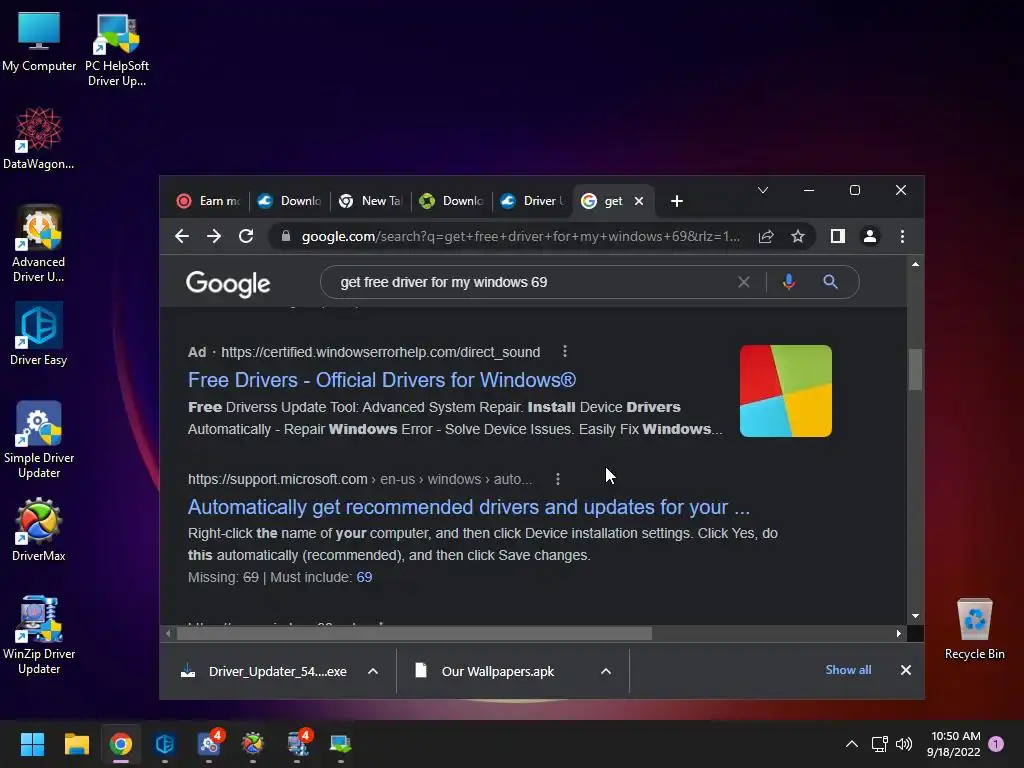
Task: Close the downloads bar
Action: coord(906,670)
